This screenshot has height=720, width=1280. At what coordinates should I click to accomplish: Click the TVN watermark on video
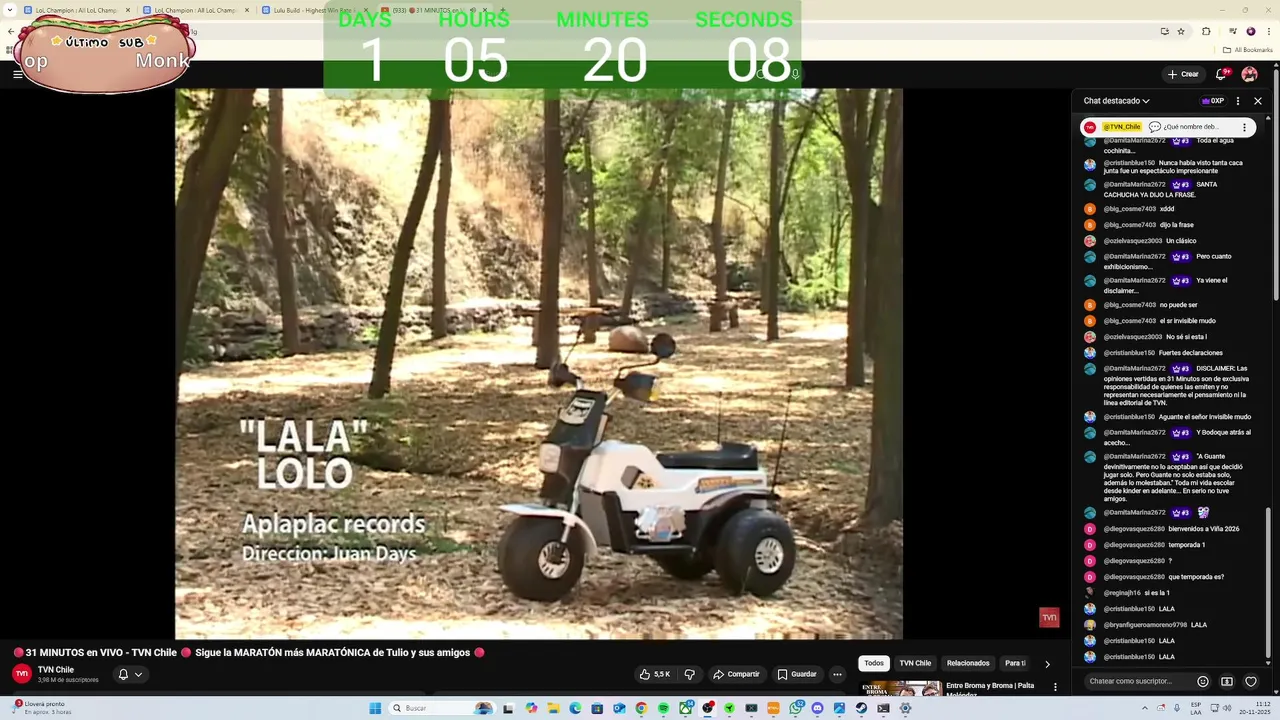point(1049,617)
